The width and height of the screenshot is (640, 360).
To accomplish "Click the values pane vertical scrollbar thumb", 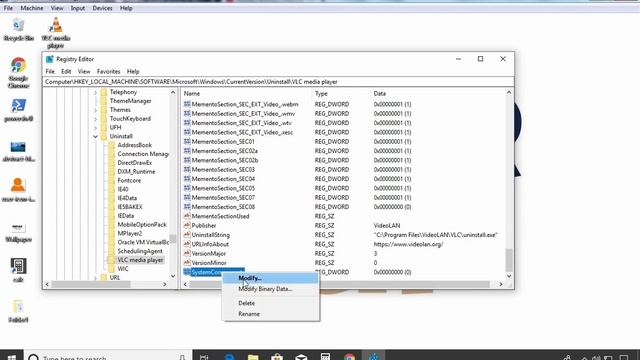I will (509, 260).
